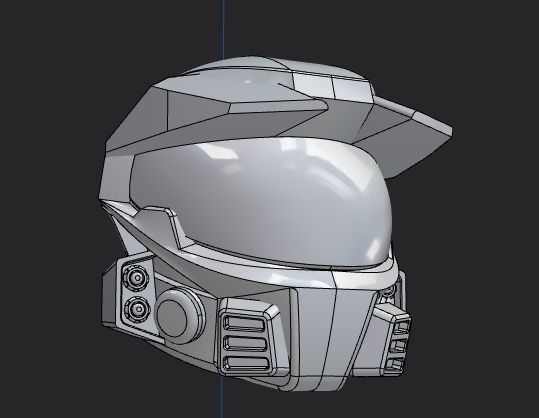Pick the top slot of left vent grille
This screenshot has width=539, height=418.
coord(245,323)
